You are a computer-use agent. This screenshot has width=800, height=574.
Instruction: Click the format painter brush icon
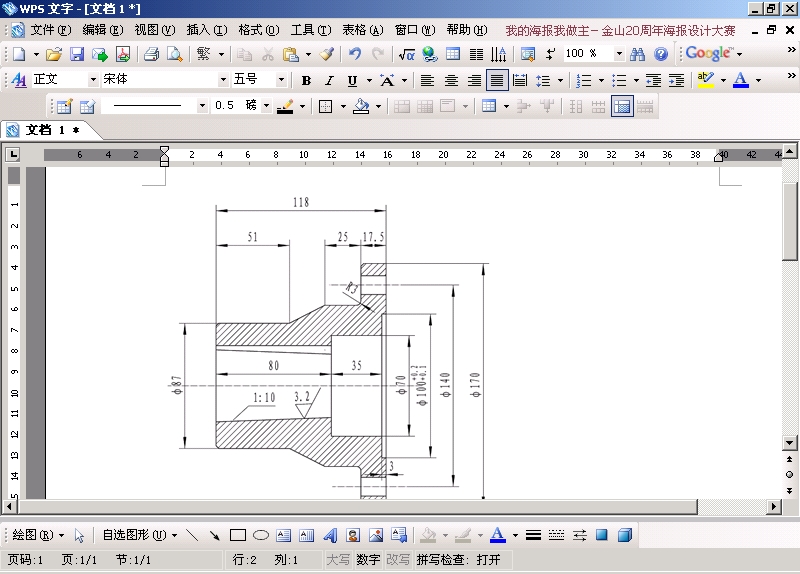point(327,54)
